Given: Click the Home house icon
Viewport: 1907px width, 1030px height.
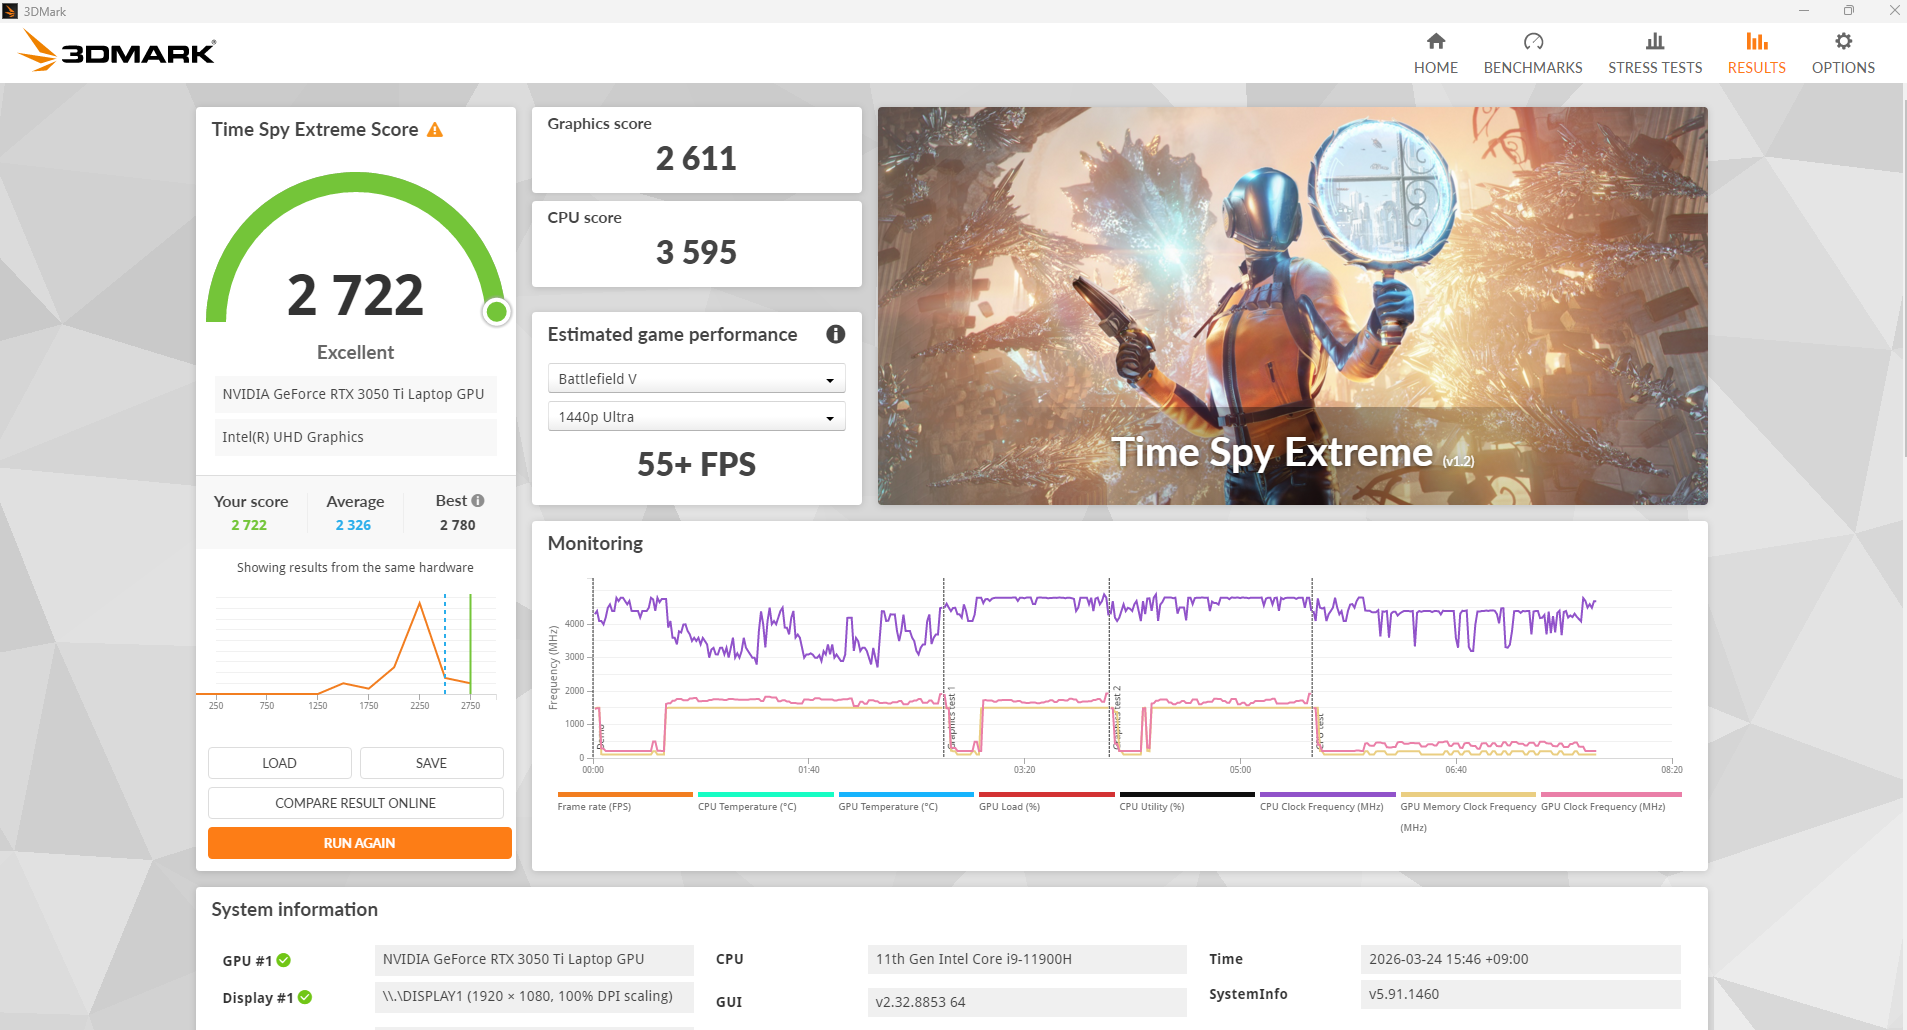Looking at the screenshot, I should click(1436, 41).
